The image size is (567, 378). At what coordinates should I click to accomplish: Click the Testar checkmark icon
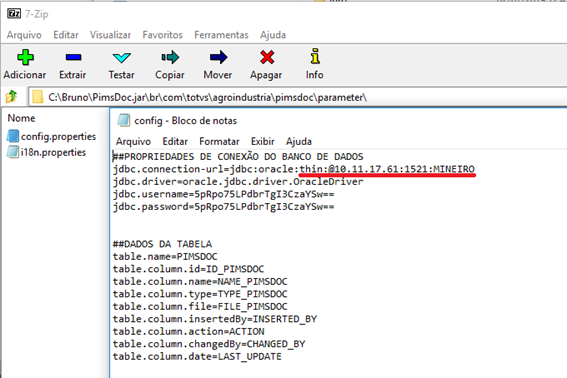121,58
